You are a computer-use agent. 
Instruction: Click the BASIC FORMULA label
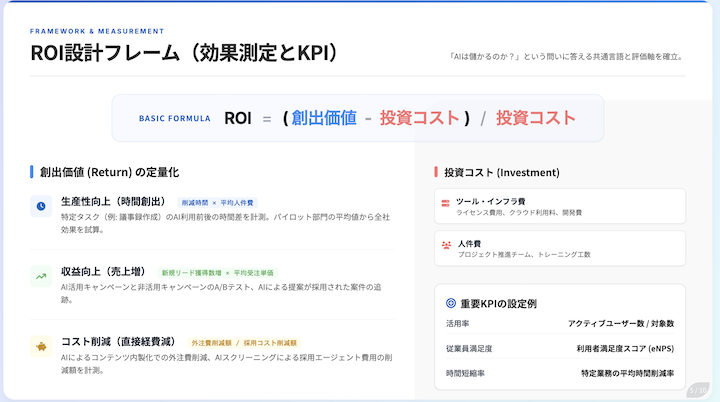[x=174, y=119]
